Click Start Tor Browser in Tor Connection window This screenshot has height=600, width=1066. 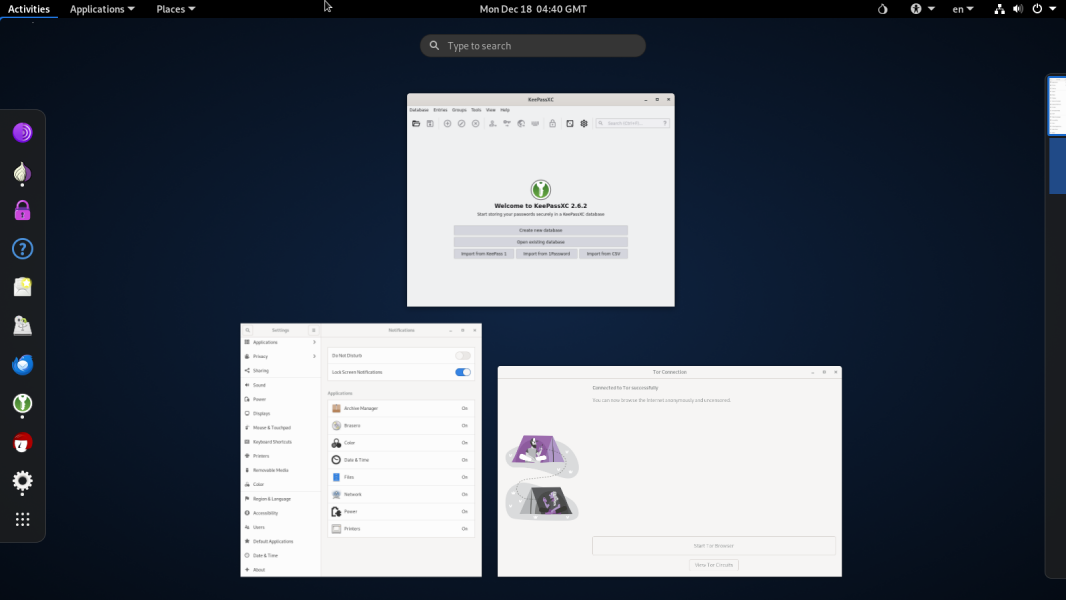[714, 546]
